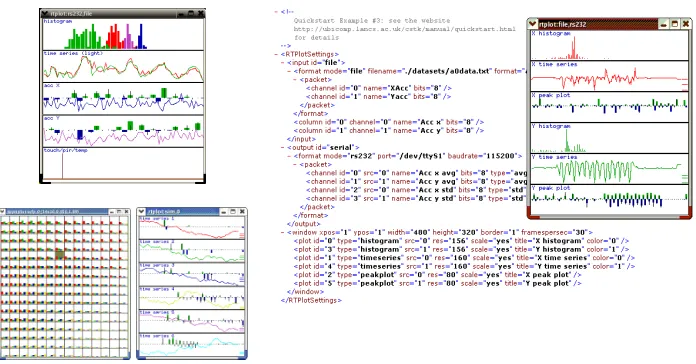This screenshot has width=696, height=364.
Task: Select the channel name="XAcc" line
Action: 379,88
